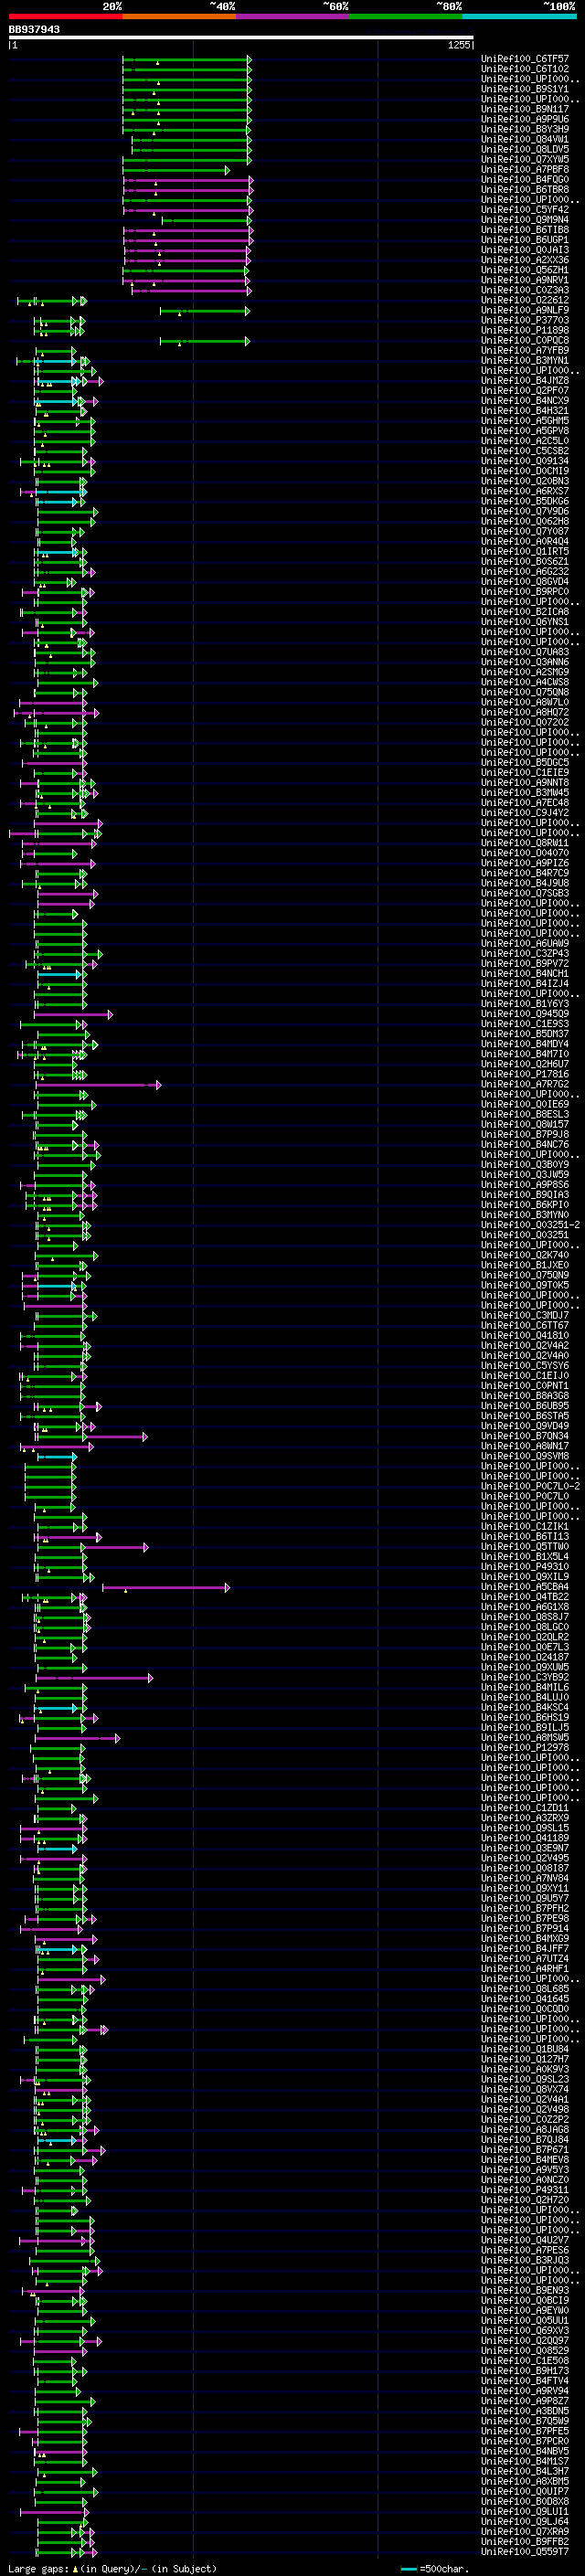Open hit UniRef100_B8Y3H9
The height and width of the screenshot is (2576, 585).
(x=525, y=129)
